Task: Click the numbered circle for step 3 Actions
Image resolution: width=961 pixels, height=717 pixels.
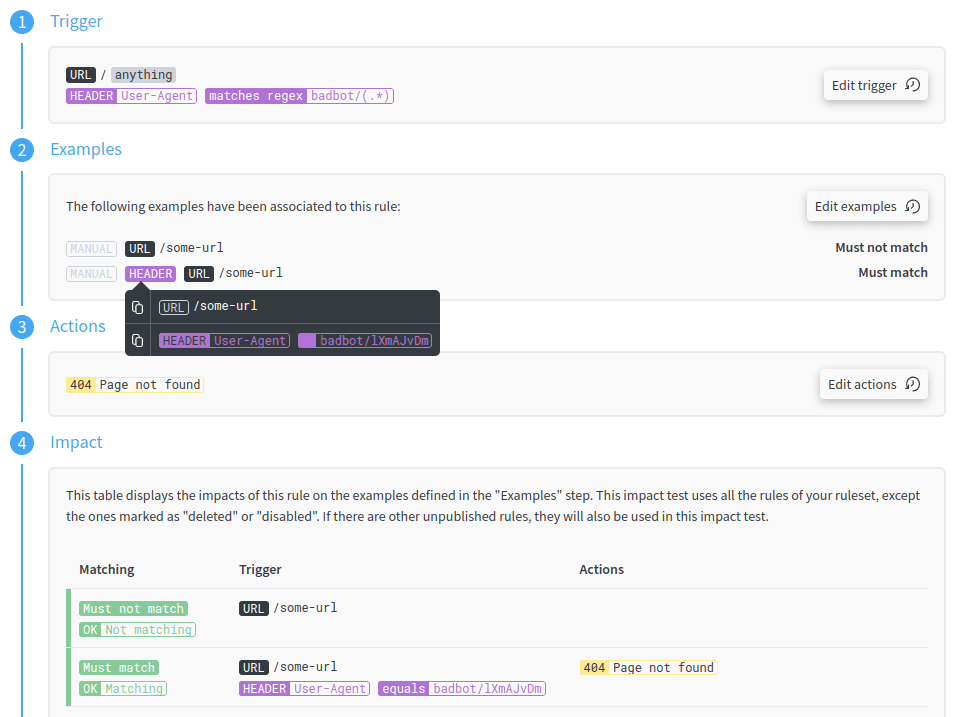Action: pyautogui.click(x=22, y=326)
